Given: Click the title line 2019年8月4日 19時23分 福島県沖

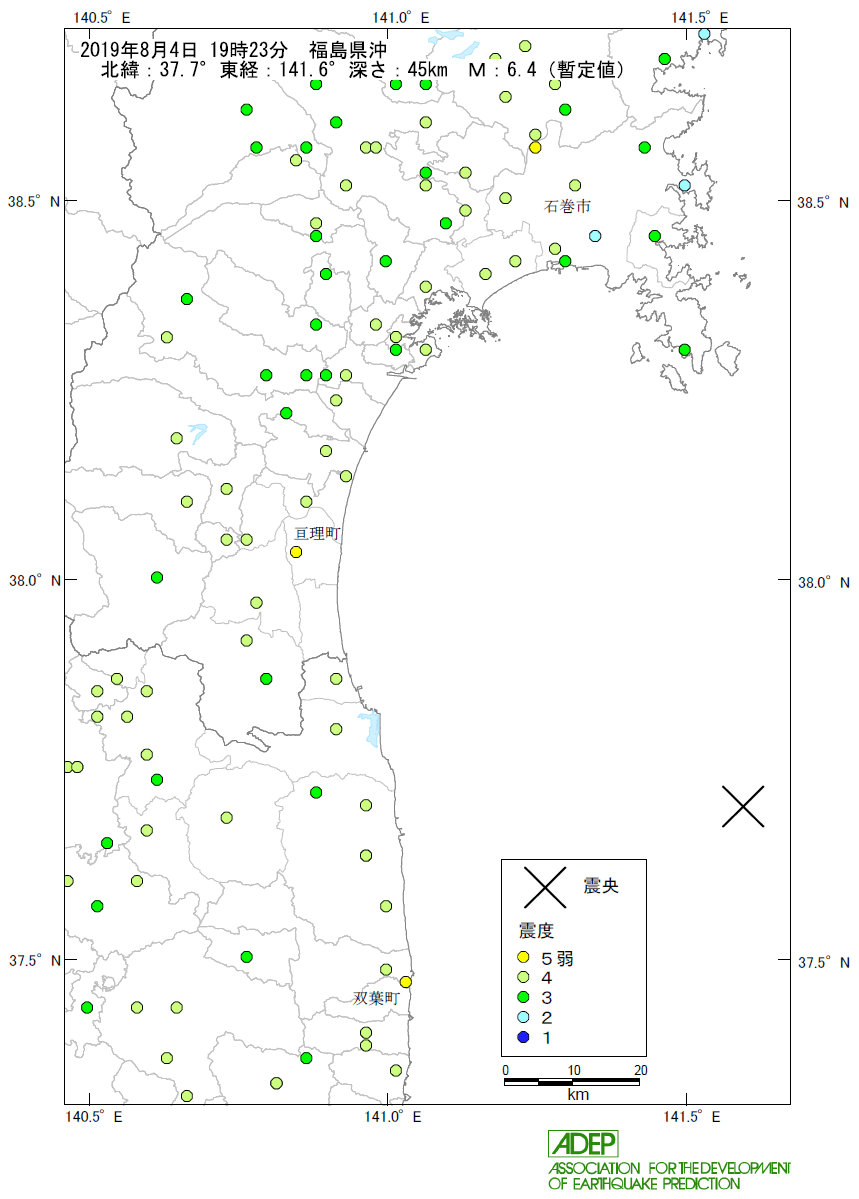Looking at the screenshot, I should (x=233, y=50).
